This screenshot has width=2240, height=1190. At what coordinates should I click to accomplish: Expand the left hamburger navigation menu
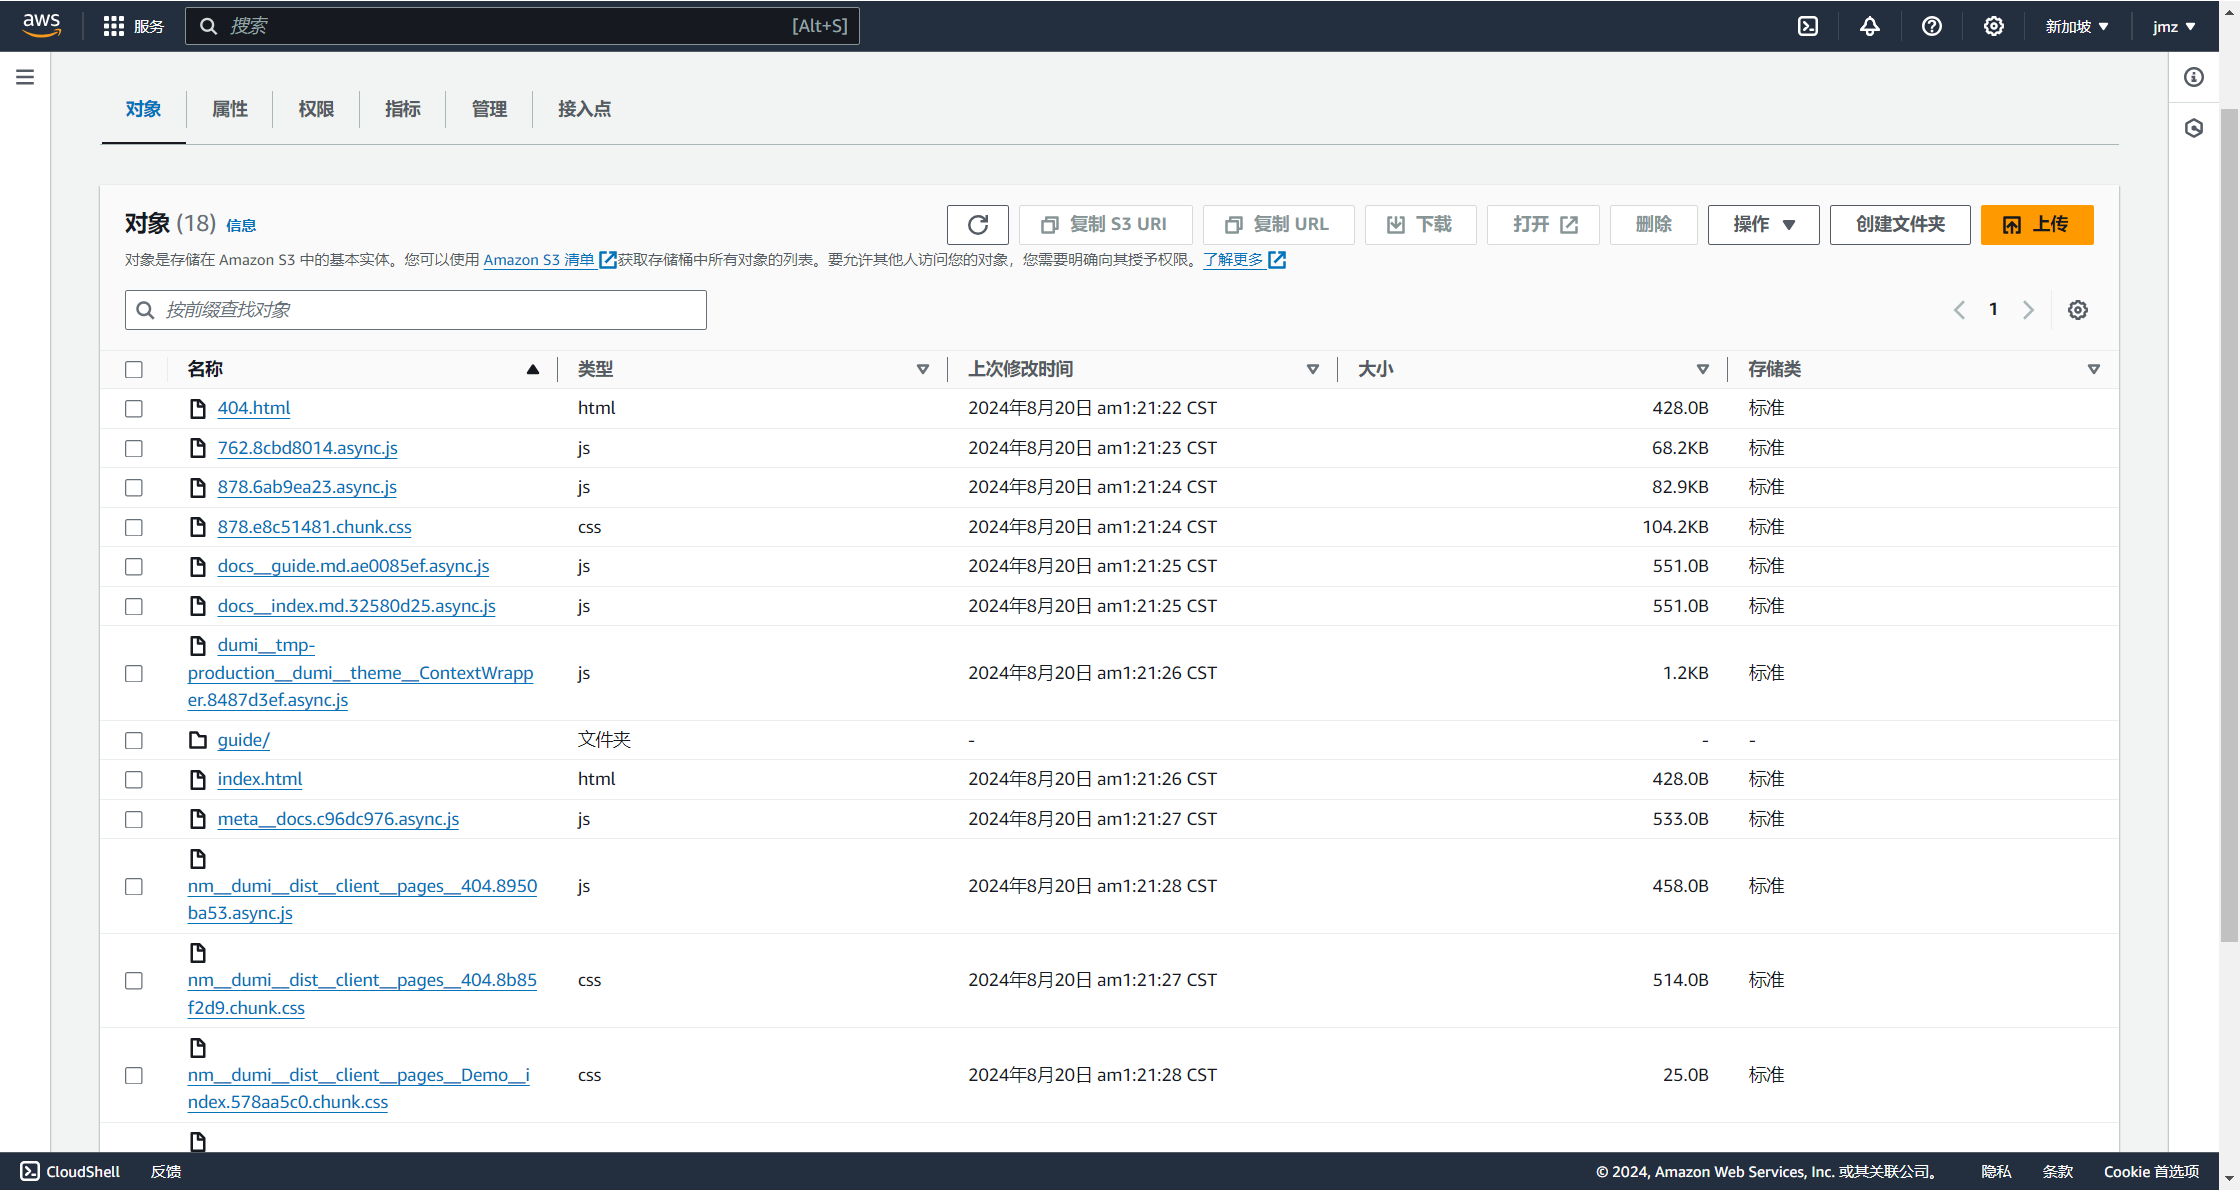click(x=25, y=77)
